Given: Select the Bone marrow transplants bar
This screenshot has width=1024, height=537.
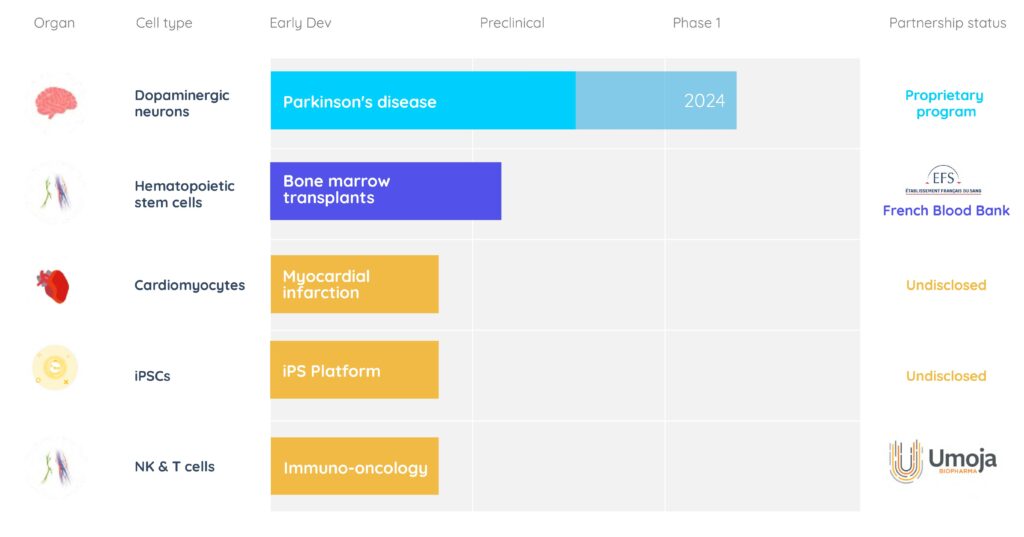Looking at the screenshot, I should point(386,191).
